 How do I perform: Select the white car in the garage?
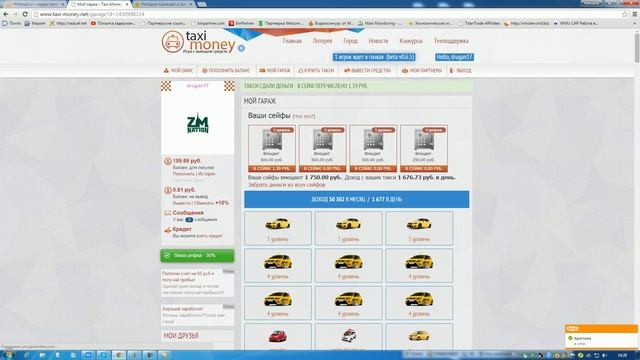point(348,336)
